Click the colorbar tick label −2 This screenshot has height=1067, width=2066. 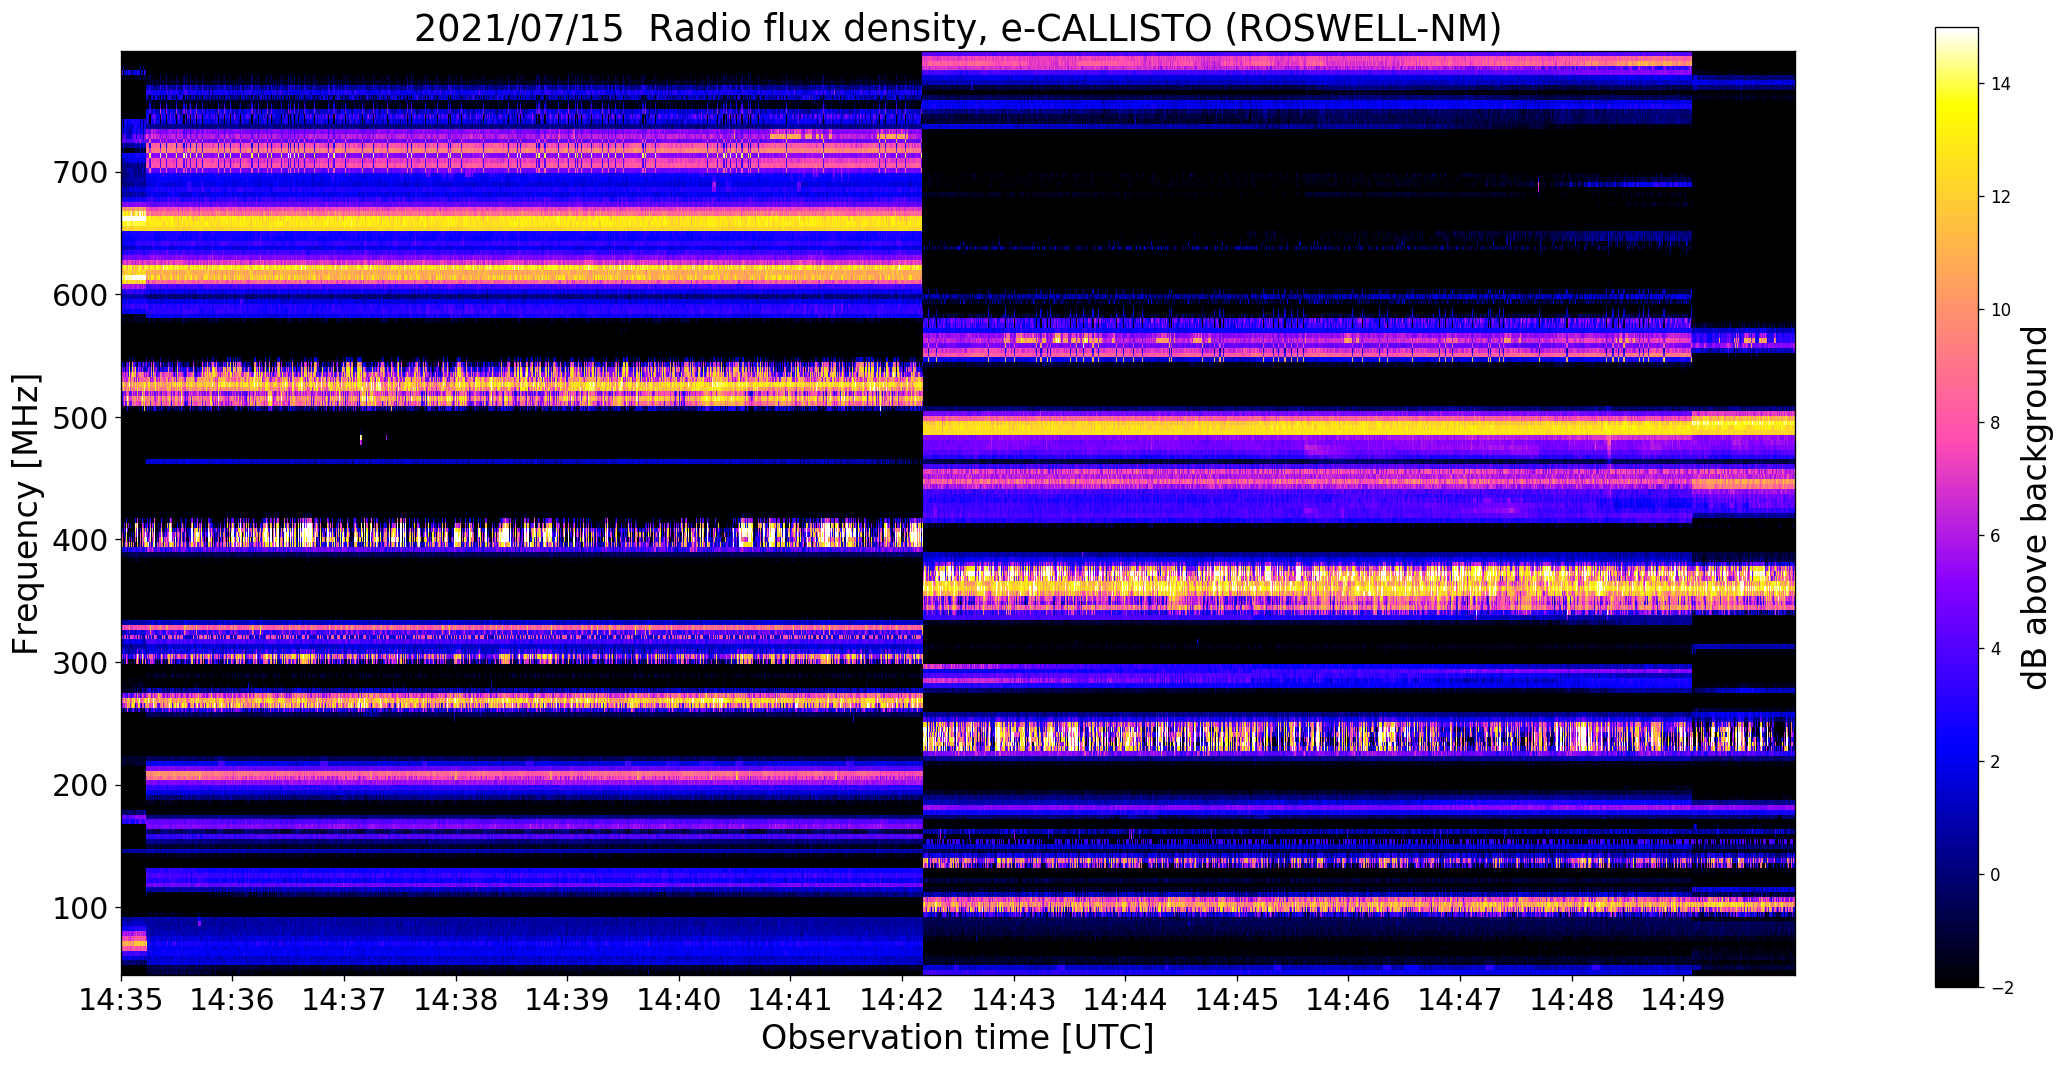pyautogui.click(x=2002, y=988)
